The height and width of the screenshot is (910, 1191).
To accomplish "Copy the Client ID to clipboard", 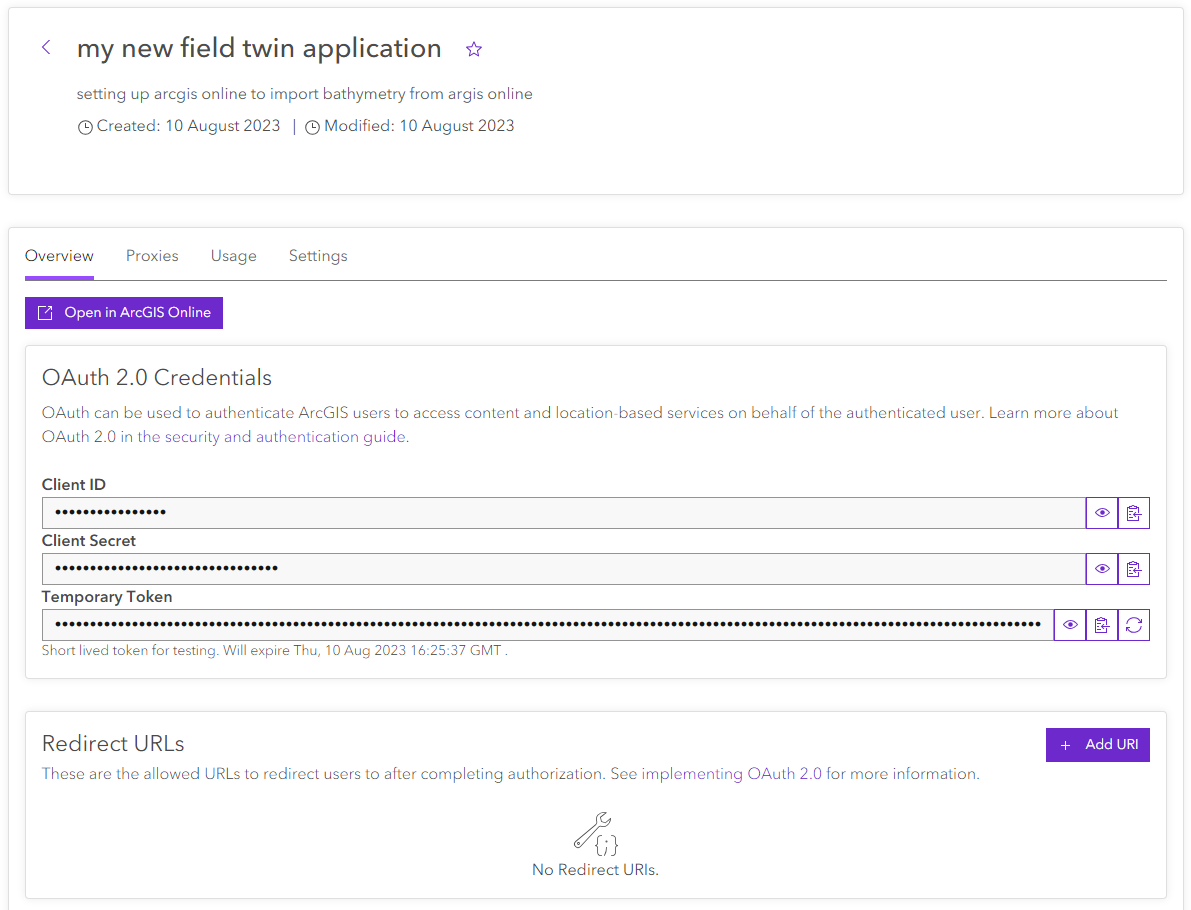I will pos(1133,513).
